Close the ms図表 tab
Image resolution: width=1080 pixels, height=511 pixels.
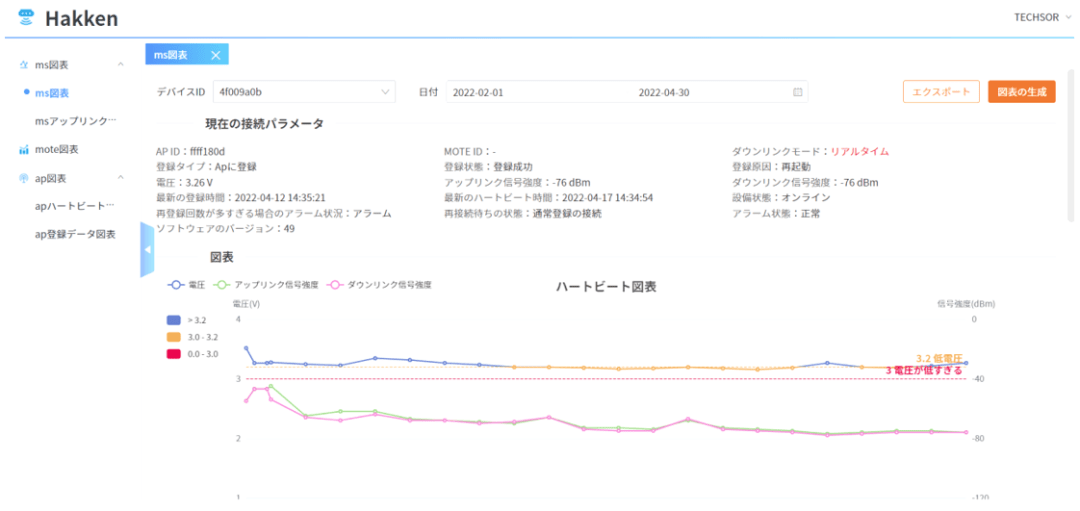point(215,55)
